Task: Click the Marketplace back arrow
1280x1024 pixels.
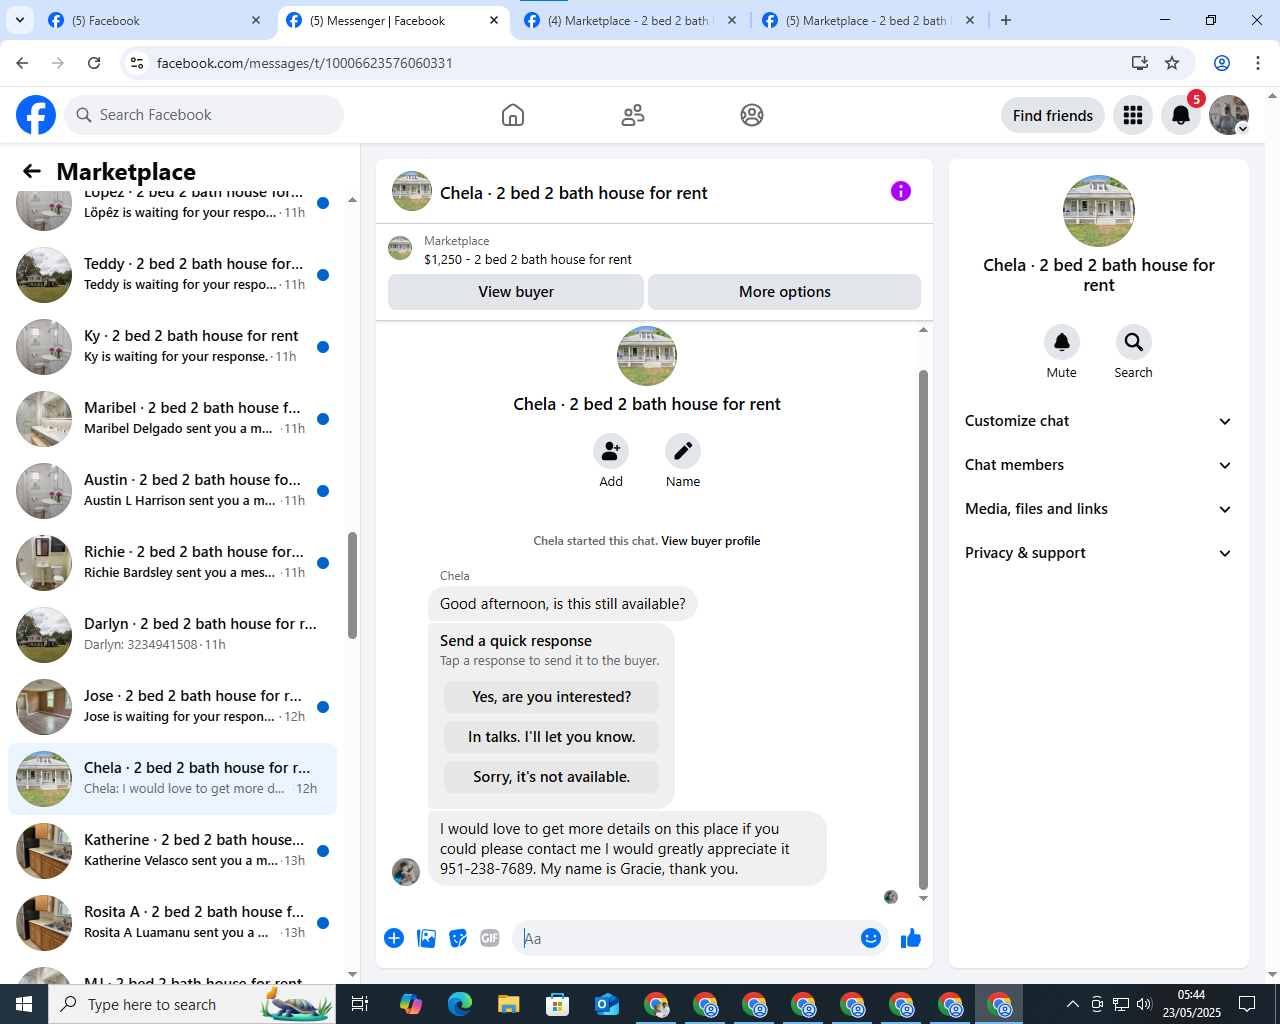Action: click(x=32, y=171)
